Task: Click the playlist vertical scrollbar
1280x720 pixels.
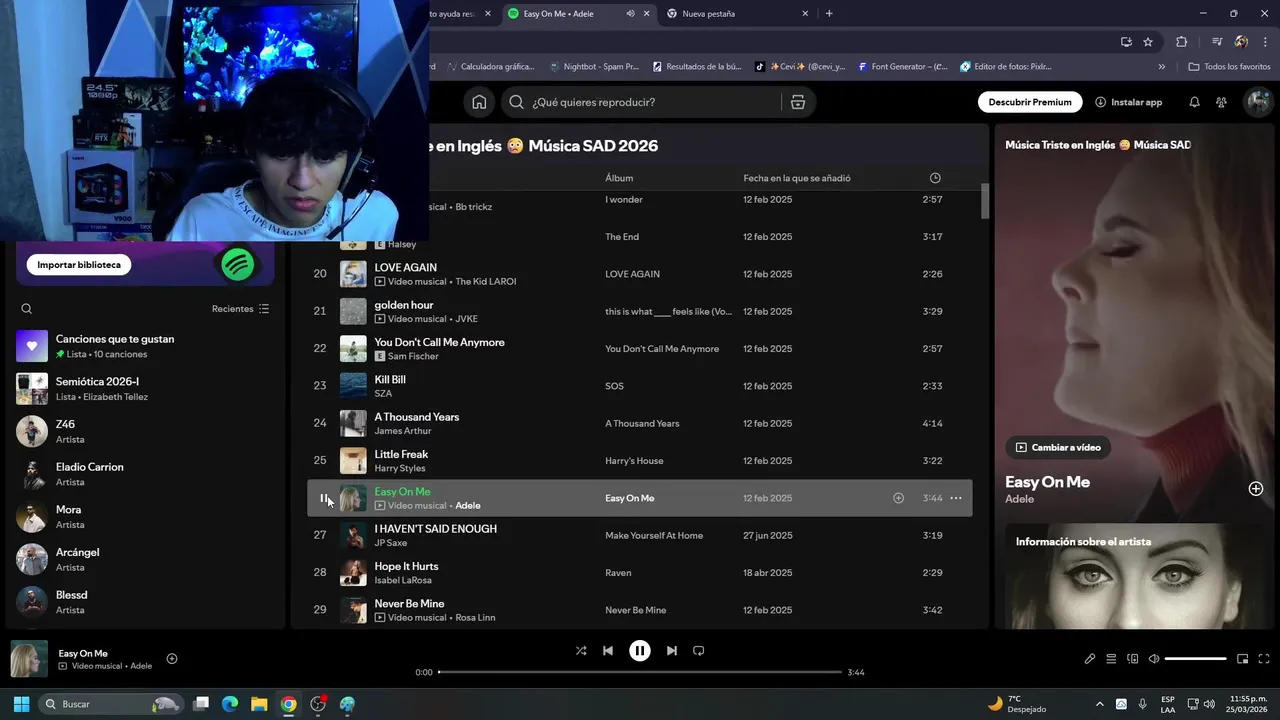Action: click(x=985, y=201)
